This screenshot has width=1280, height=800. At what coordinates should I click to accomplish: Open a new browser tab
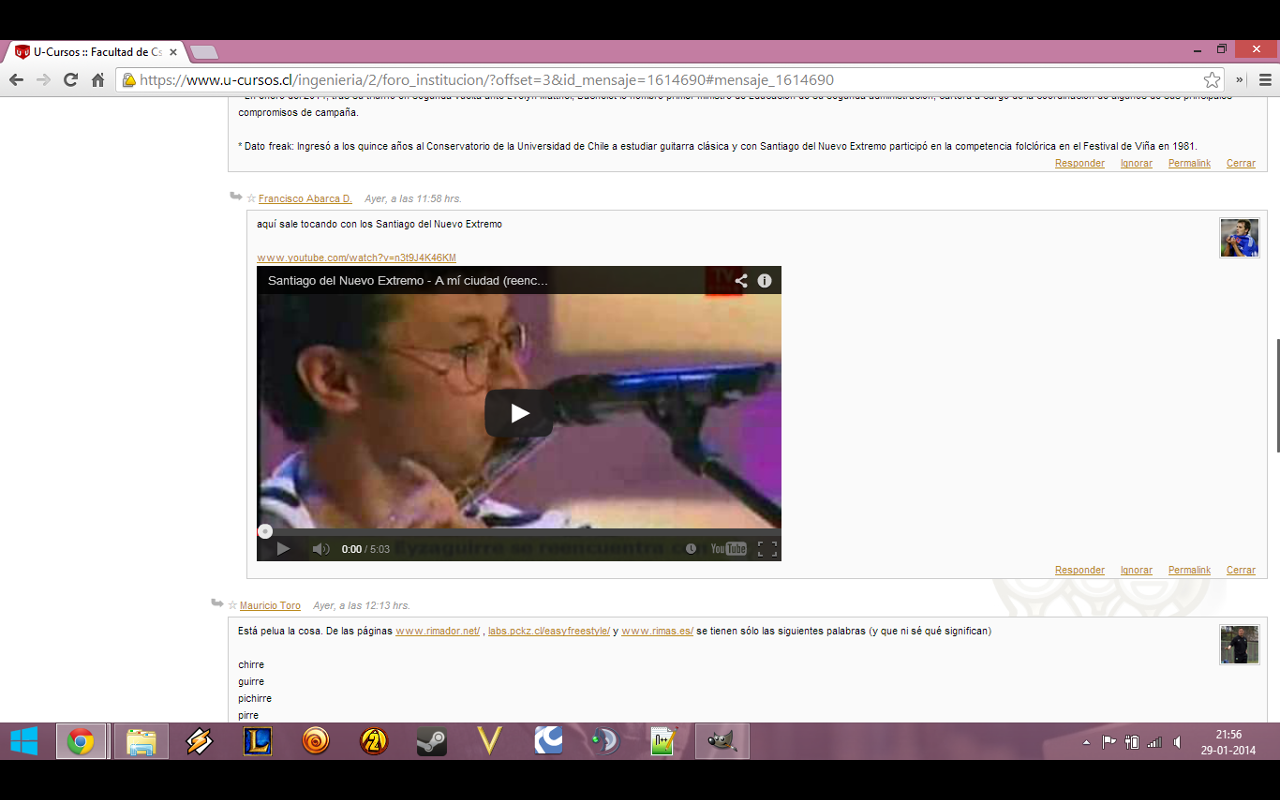pos(203,52)
